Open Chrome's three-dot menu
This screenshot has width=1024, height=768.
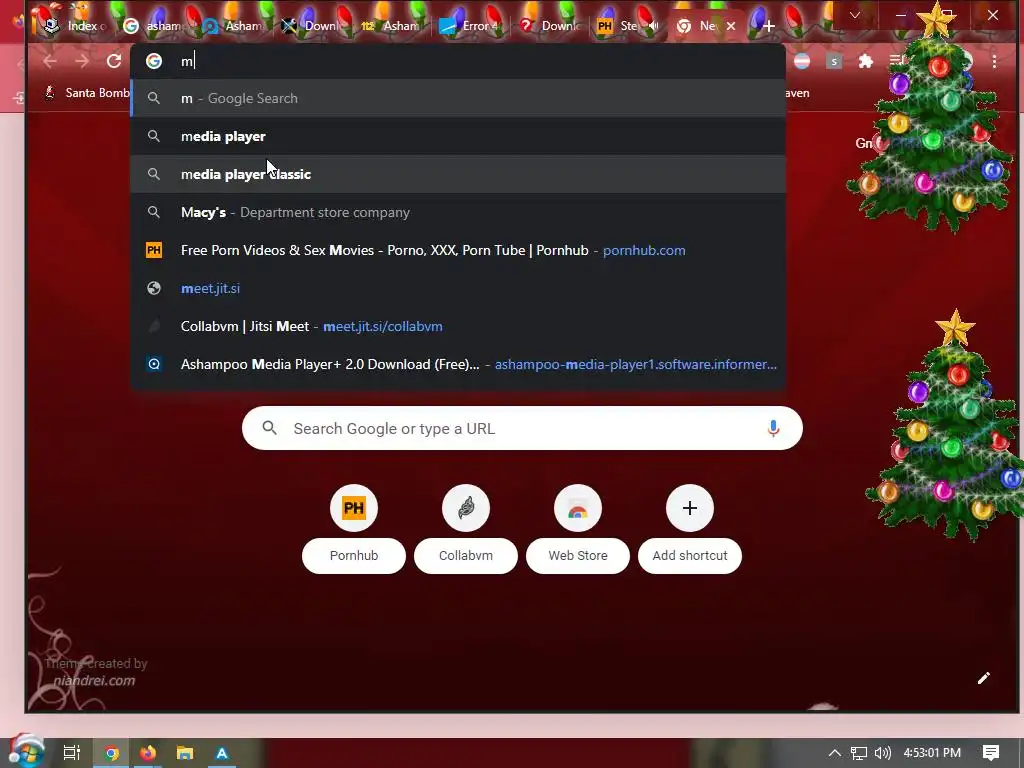tap(994, 61)
